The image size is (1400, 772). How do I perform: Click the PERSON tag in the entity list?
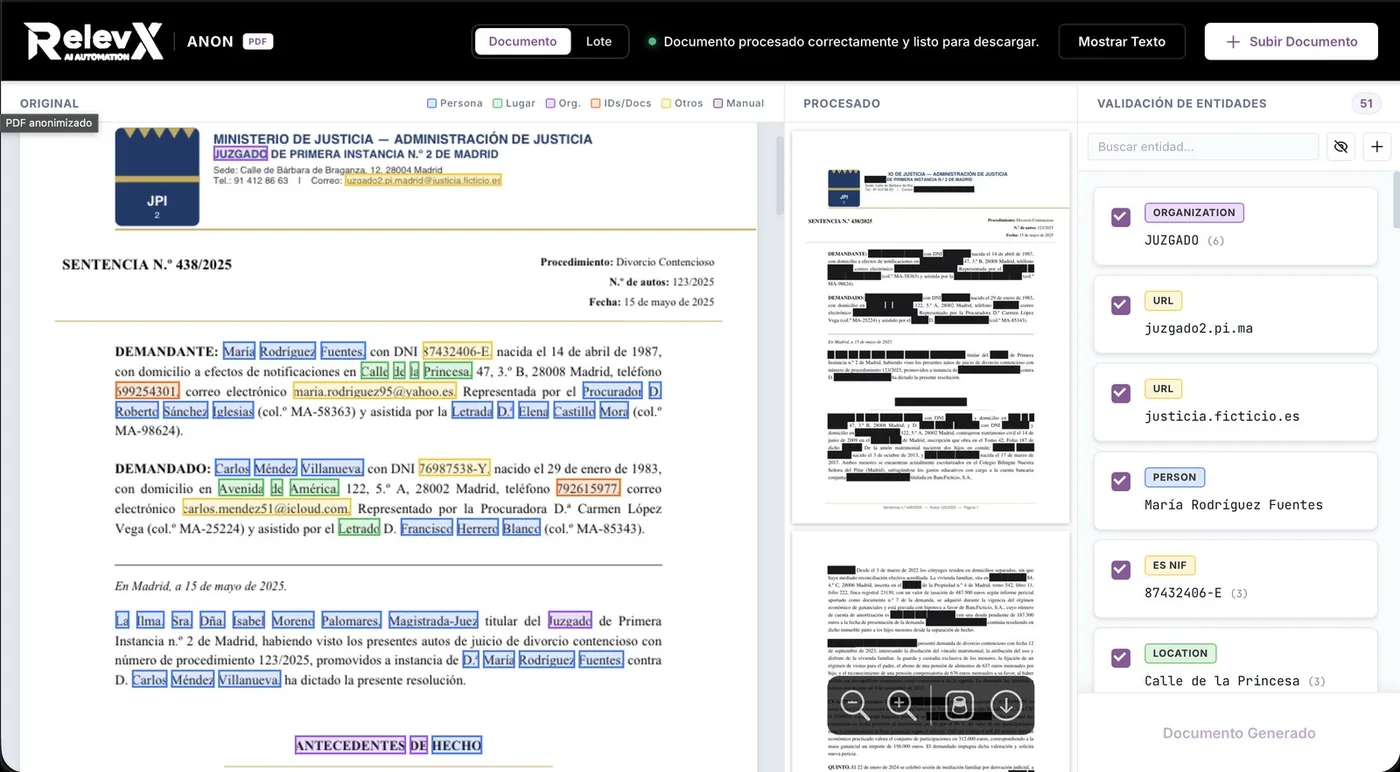click(1174, 477)
